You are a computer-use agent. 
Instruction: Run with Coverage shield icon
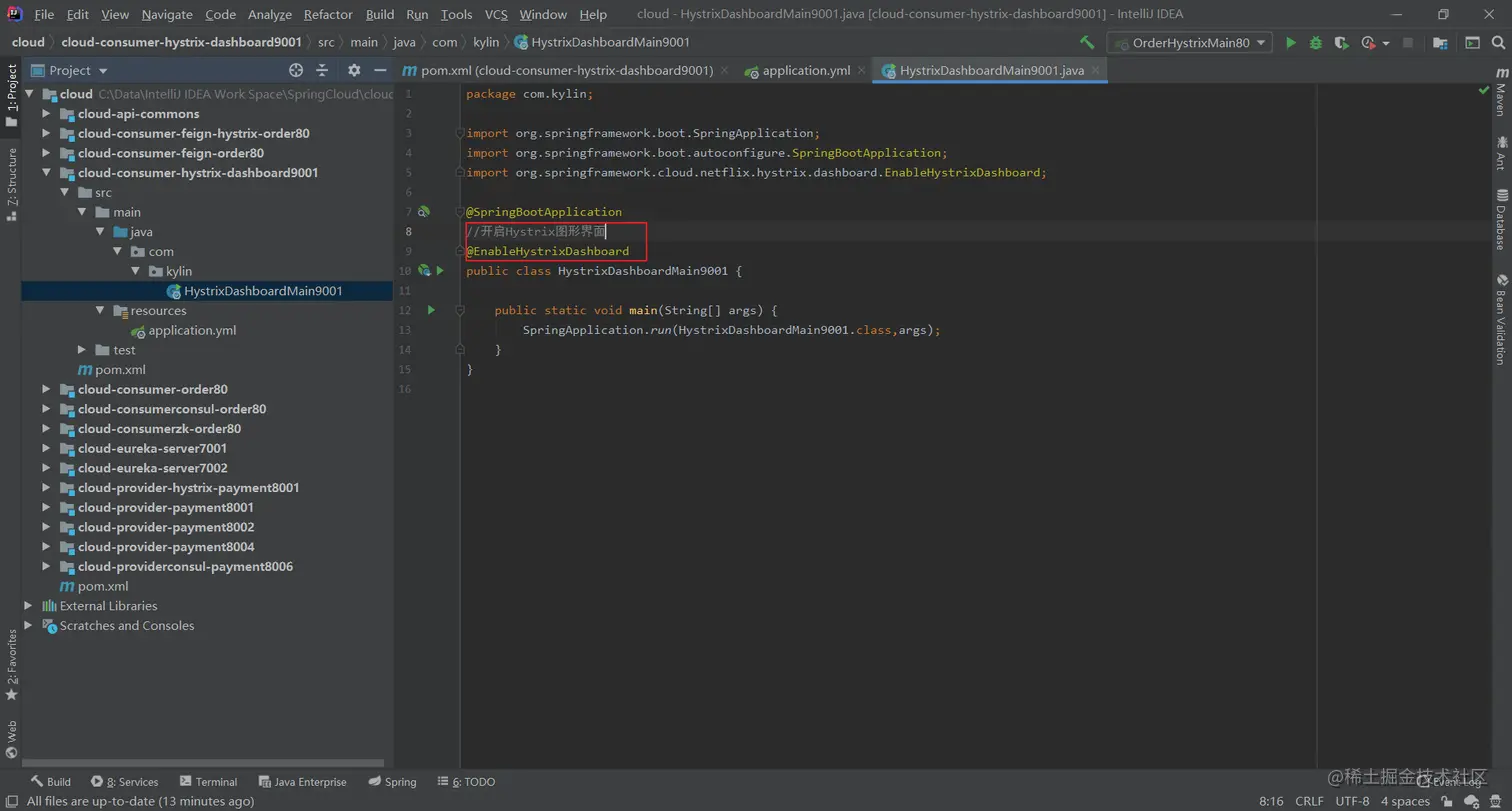(x=1341, y=43)
